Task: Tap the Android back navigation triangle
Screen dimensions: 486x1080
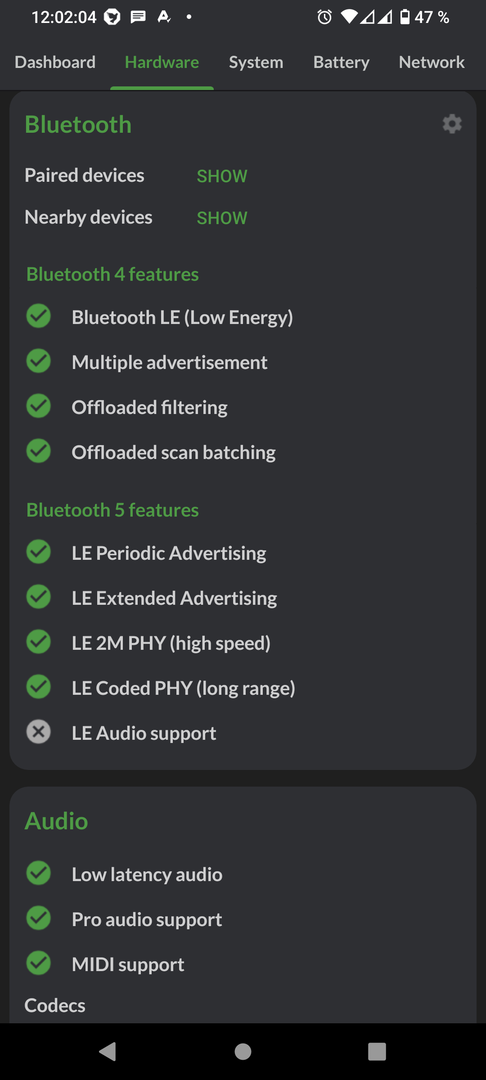Action: click(x=107, y=1051)
